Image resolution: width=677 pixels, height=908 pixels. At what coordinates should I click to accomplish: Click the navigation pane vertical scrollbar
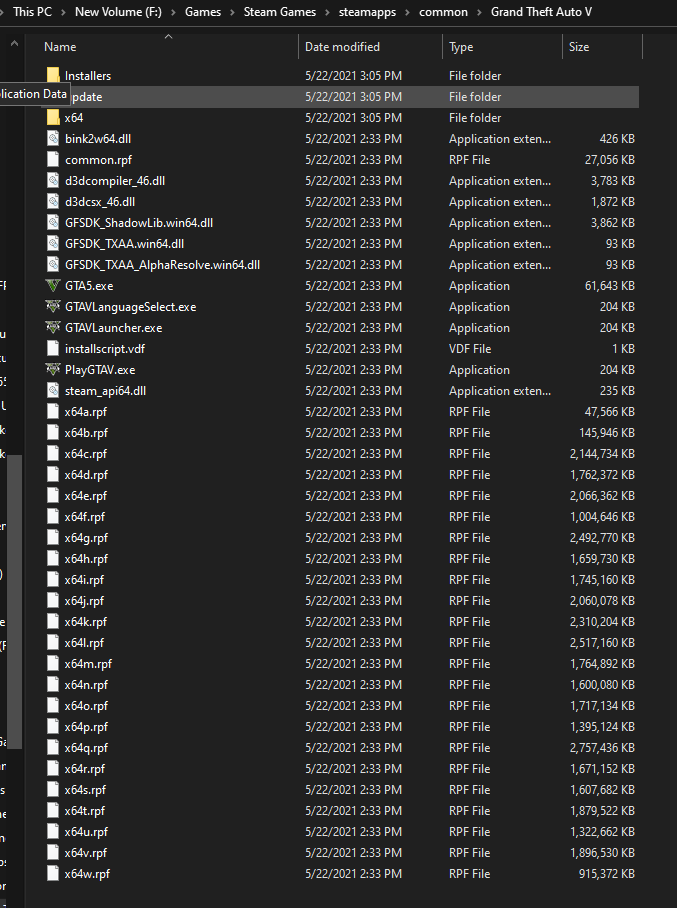pyautogui.click(x=14, y=601)
